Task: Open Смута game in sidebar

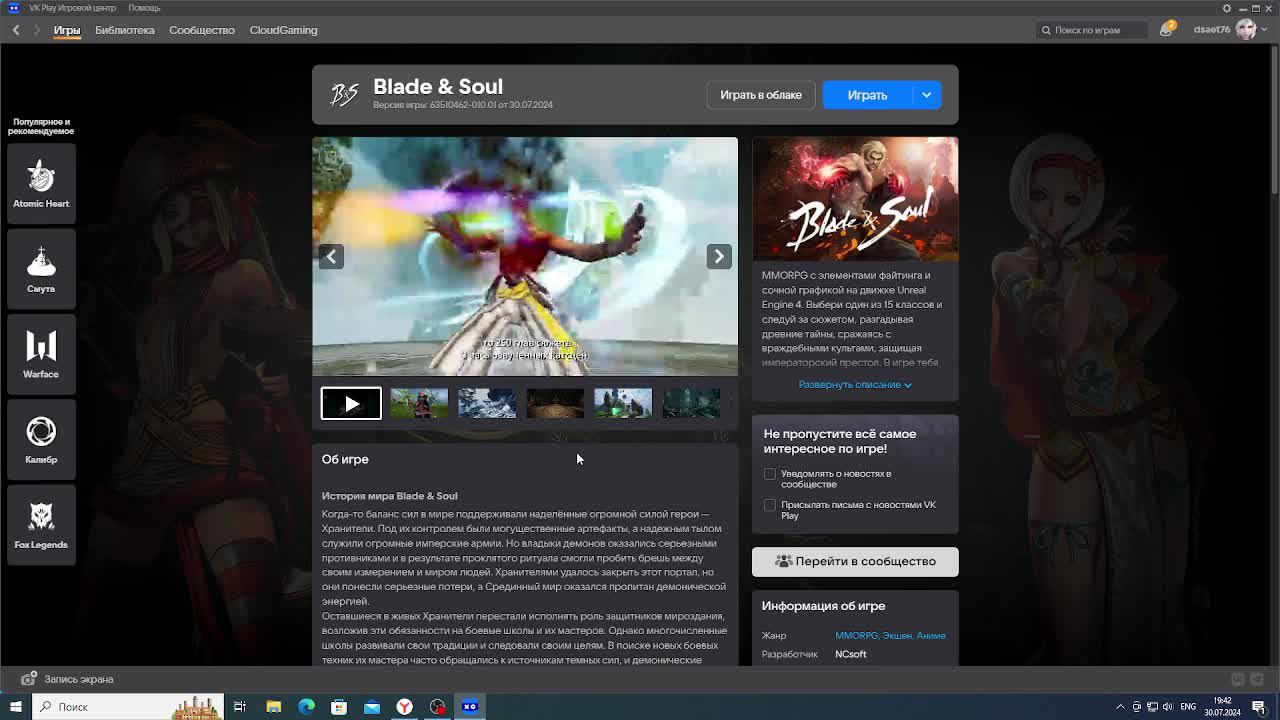Action: (41, 268)
